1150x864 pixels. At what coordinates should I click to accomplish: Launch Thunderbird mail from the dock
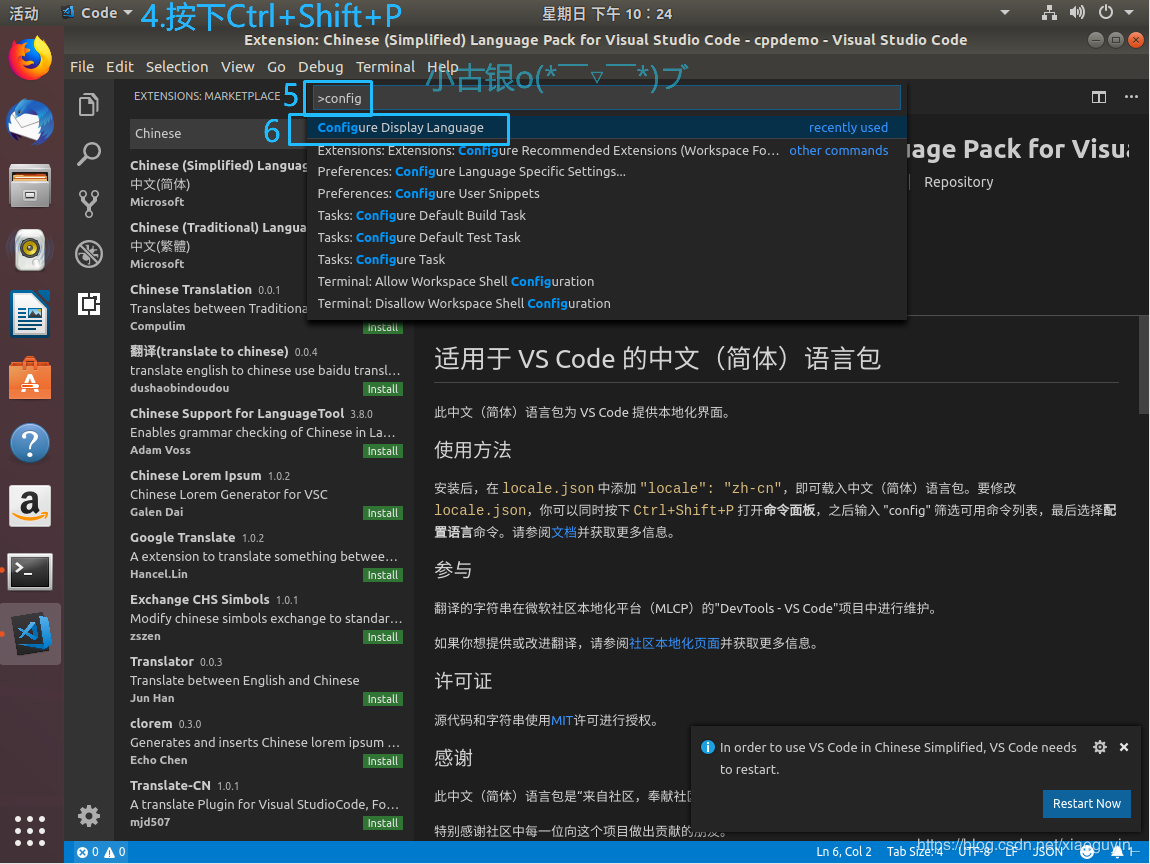tap(30, 122)
